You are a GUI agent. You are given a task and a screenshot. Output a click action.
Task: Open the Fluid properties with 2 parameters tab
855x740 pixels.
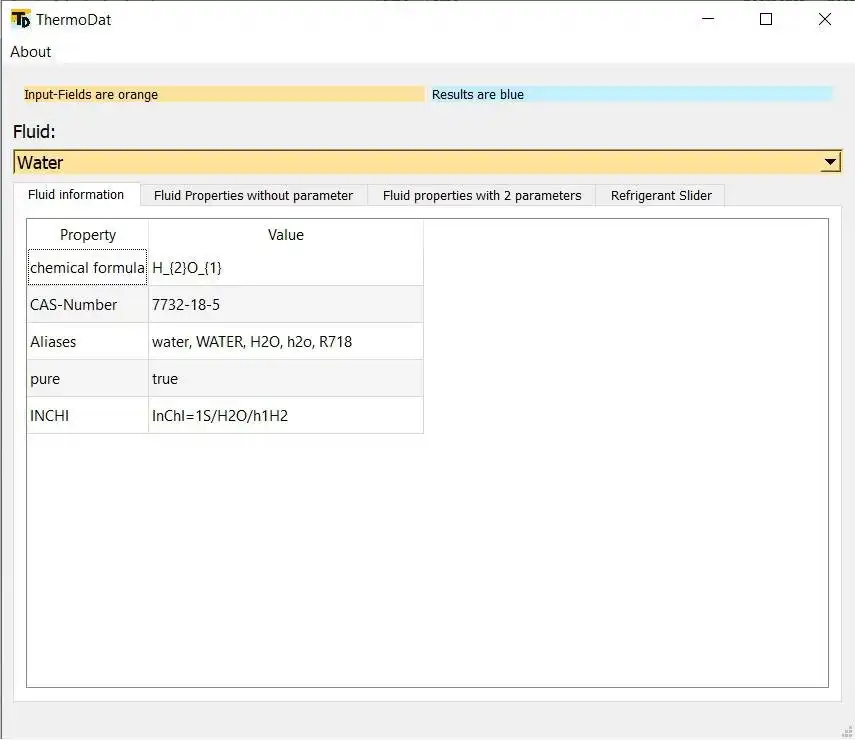point(481,195)
